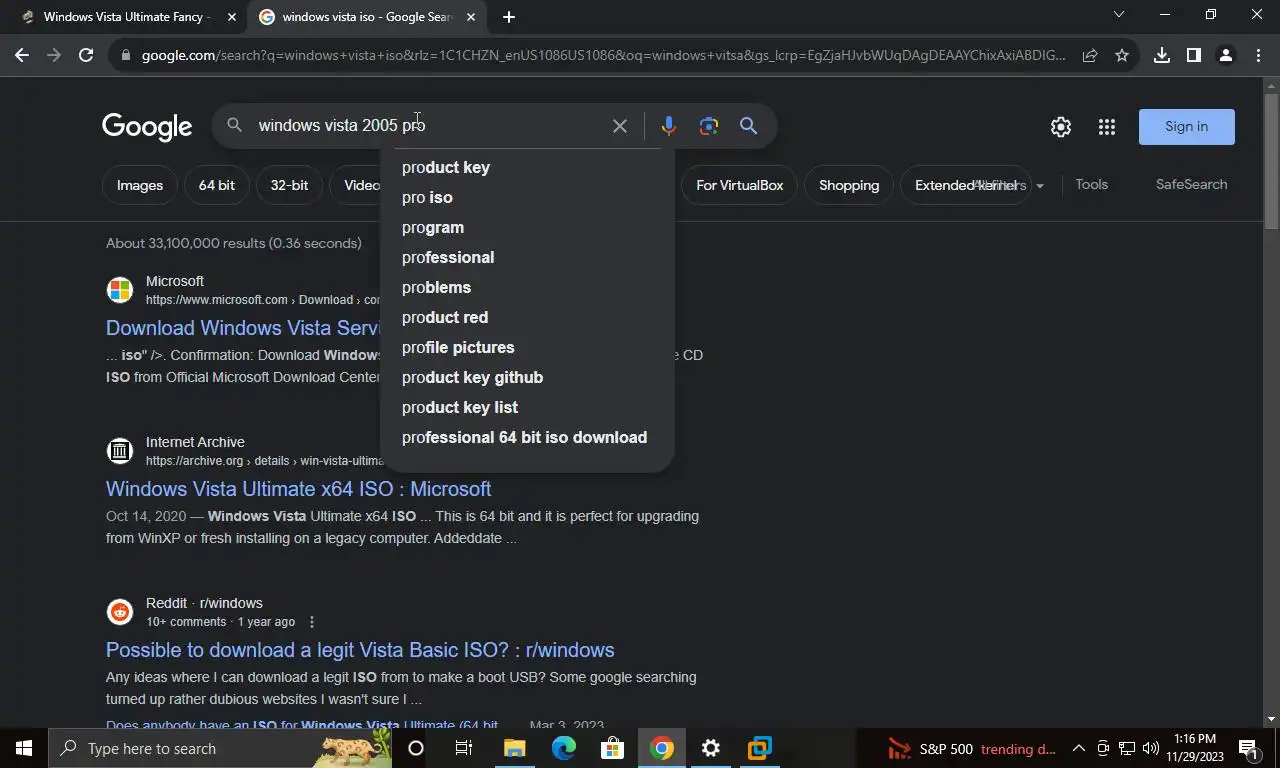Share this page icon in address bar

(1090, 55)
